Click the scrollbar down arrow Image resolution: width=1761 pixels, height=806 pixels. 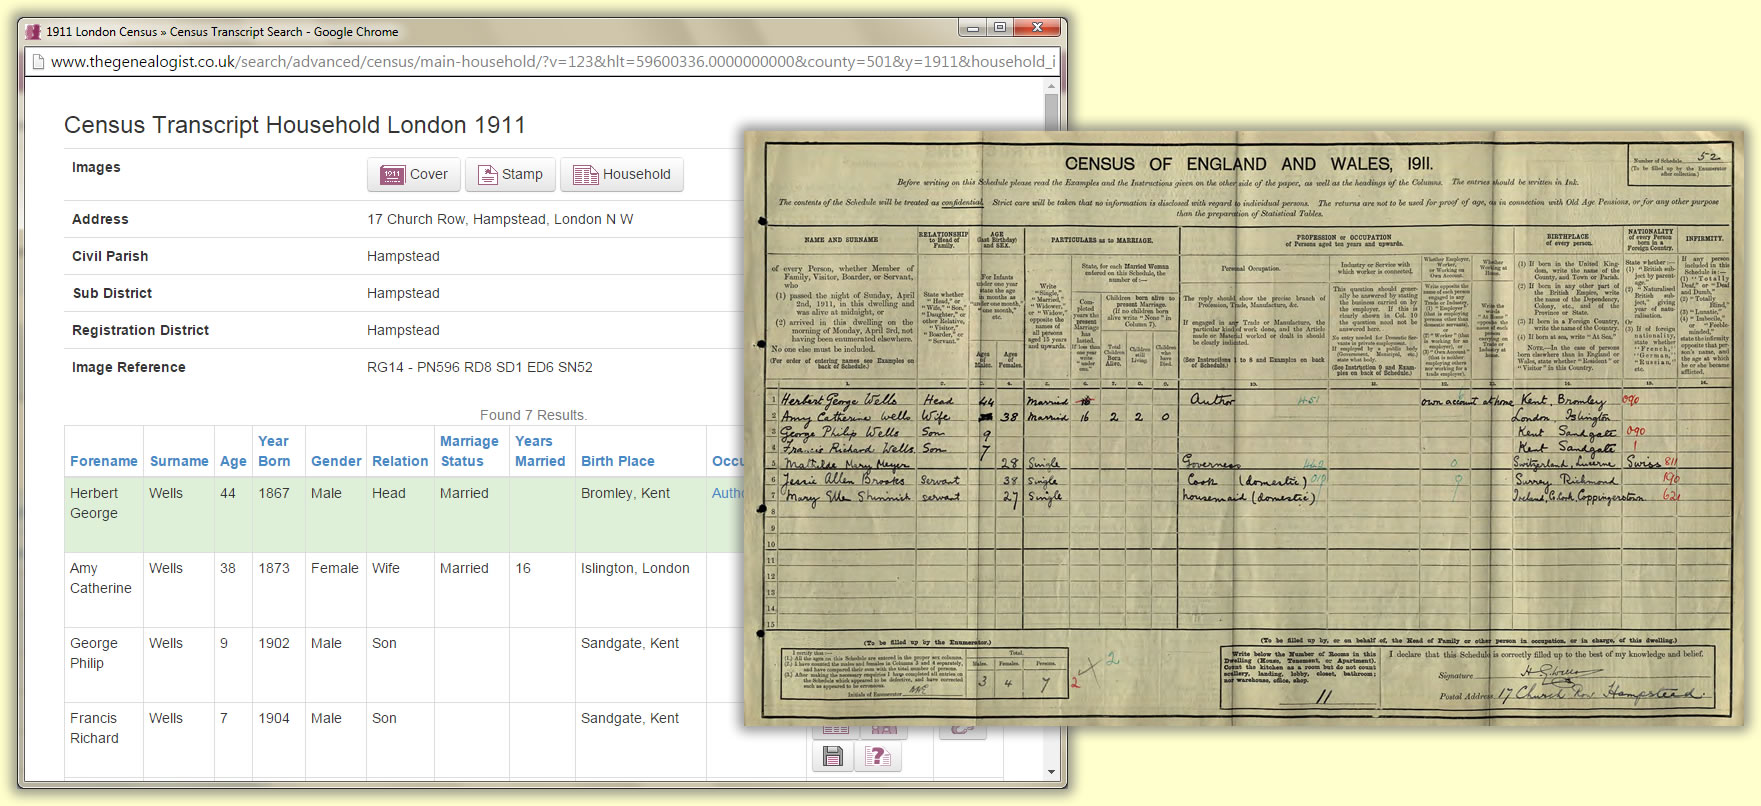click(1051, 772)
